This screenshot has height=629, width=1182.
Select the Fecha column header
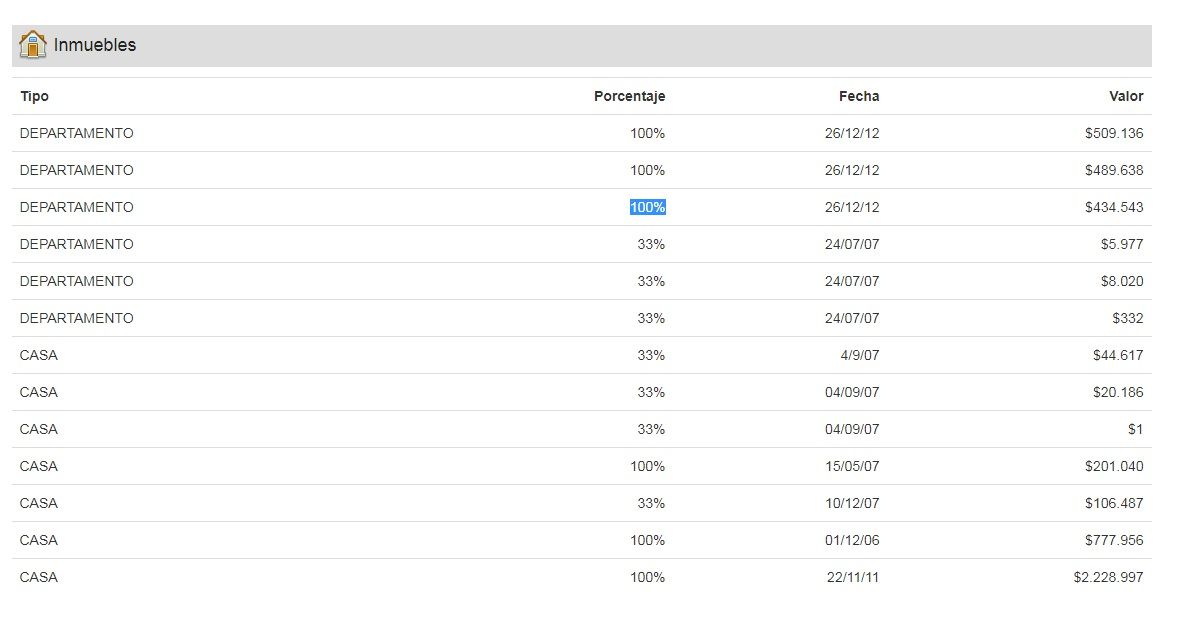(859, 96)
